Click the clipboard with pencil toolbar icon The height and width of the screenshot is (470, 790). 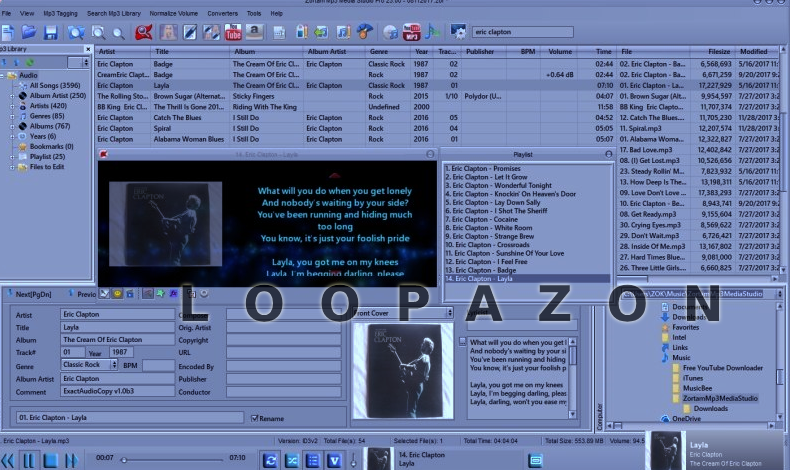(301, 32)
